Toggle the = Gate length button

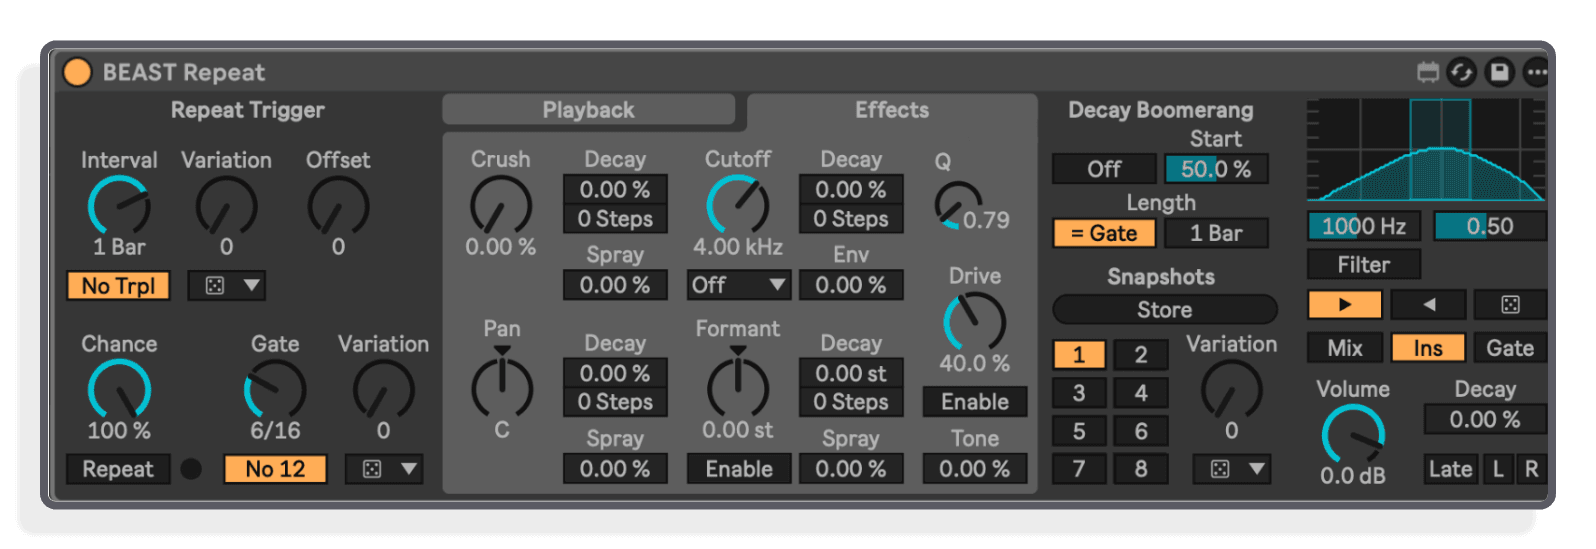point(1104,233)
